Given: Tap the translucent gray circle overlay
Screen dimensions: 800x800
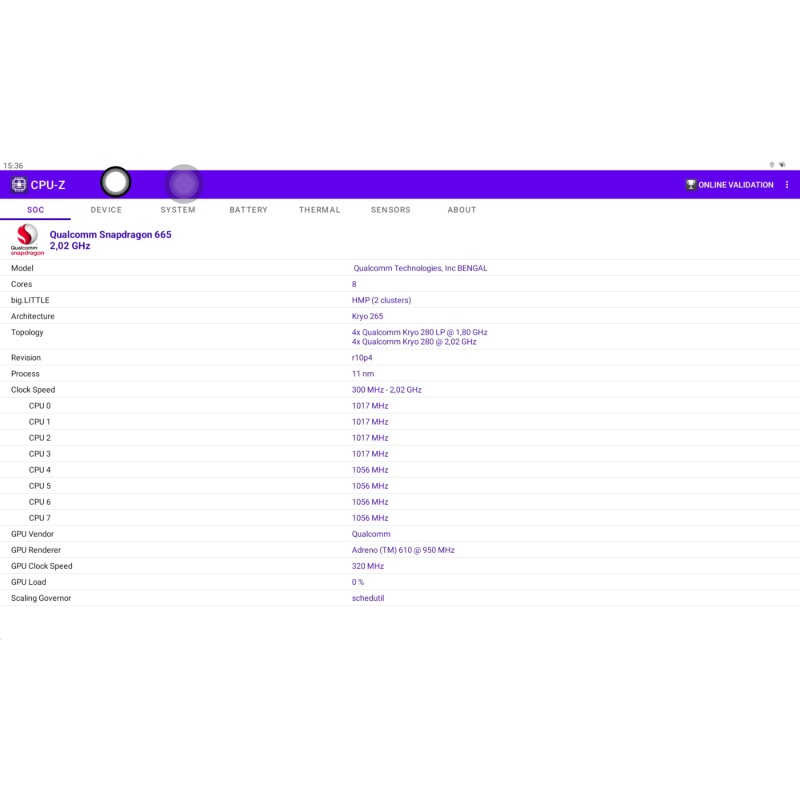Looking at the screenshot, I should coord(183,184).
